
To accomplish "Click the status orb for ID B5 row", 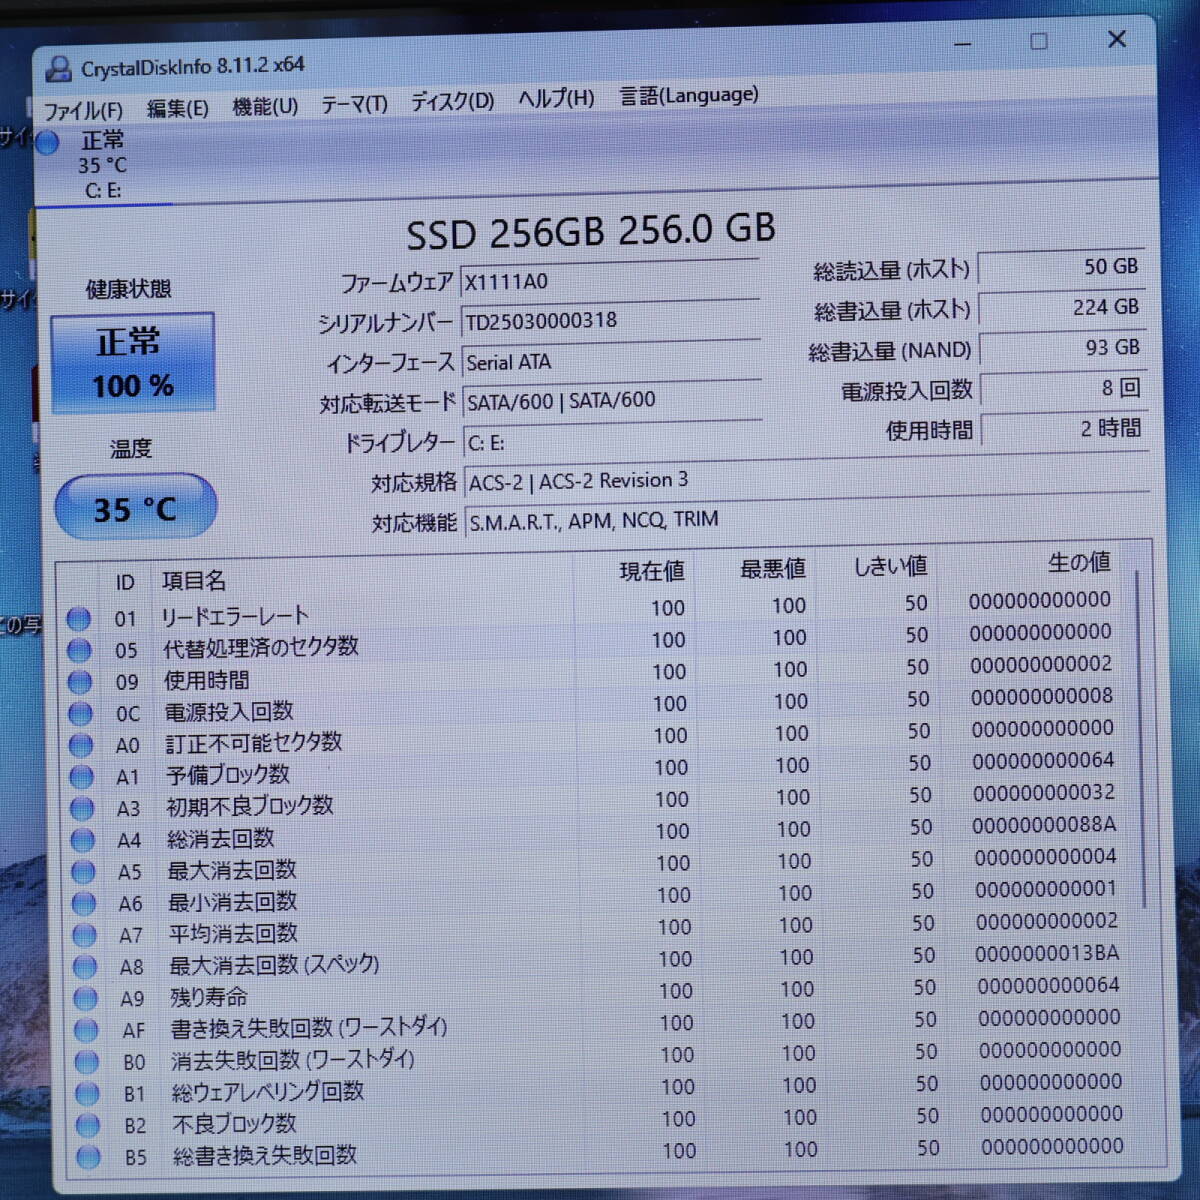I will click(89, 1158).
